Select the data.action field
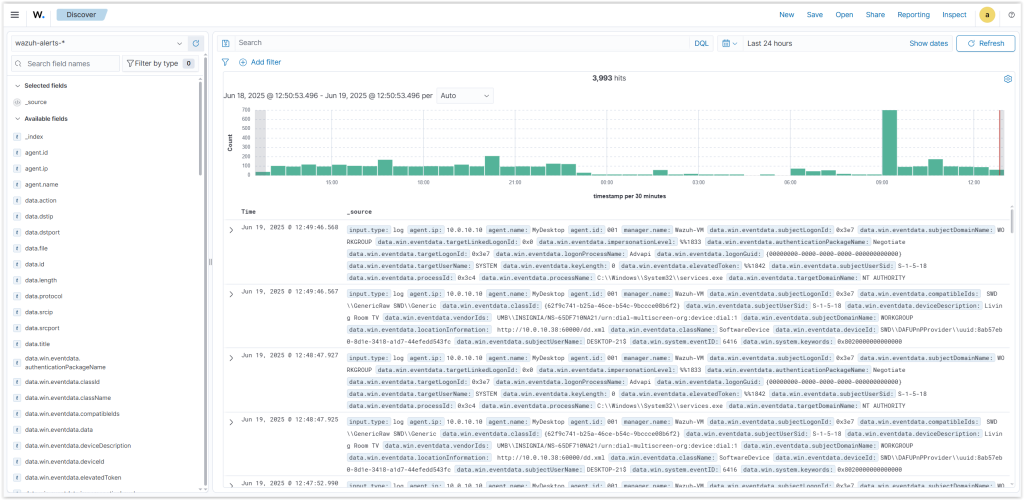This screenshot has height=500, width=1024. coord(40,200)
